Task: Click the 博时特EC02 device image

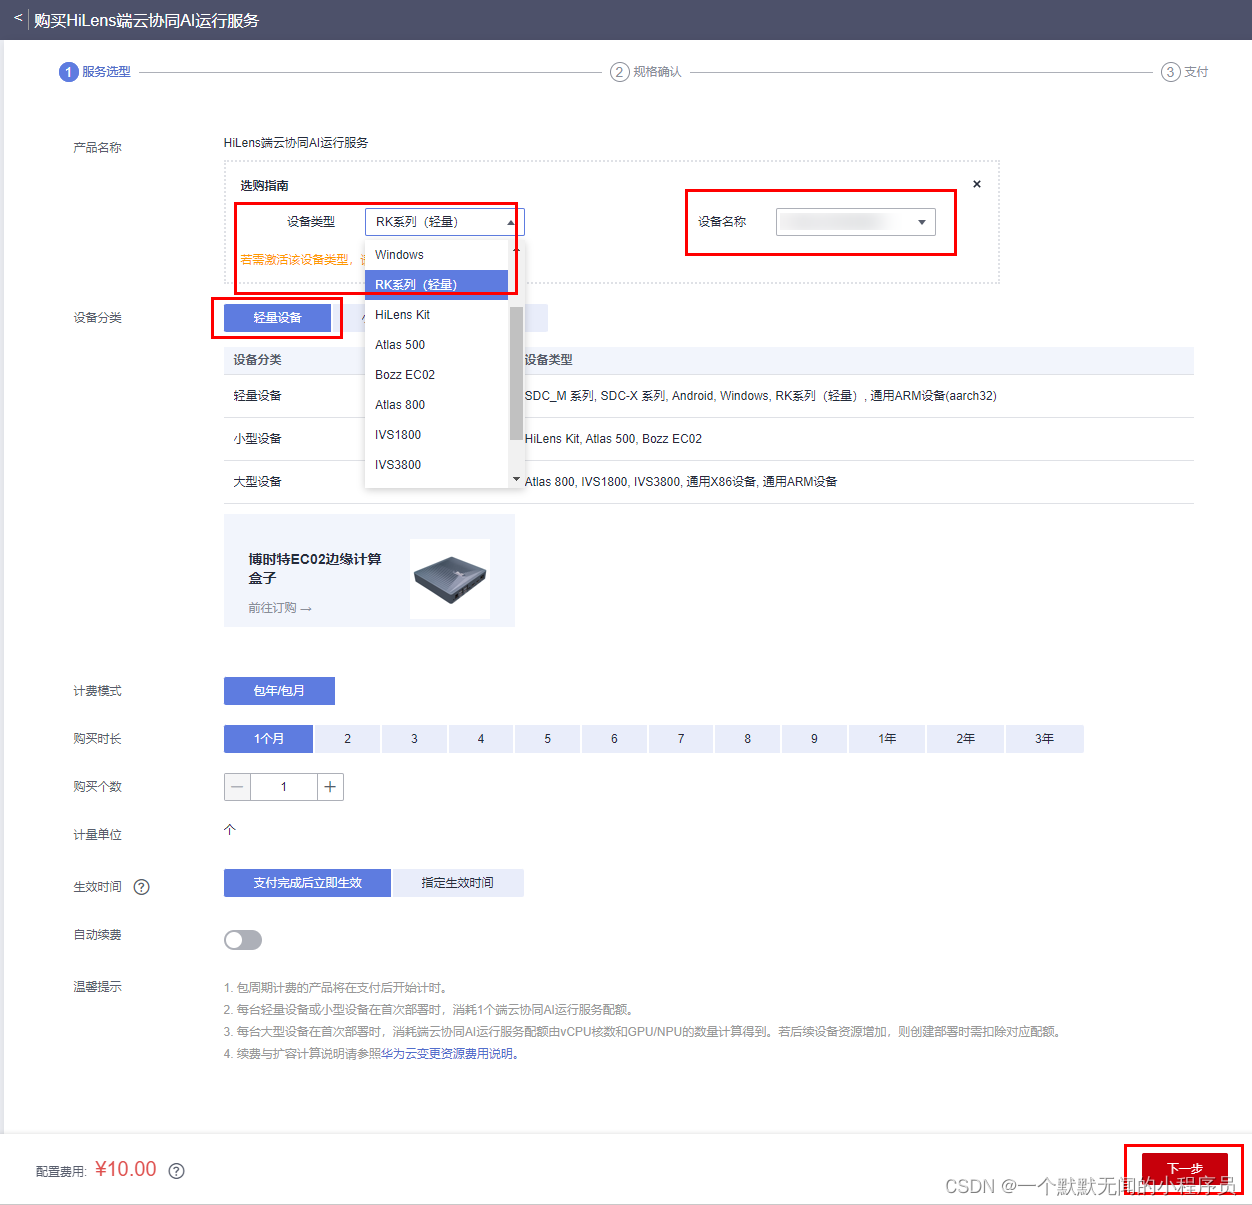Action: (449, 580)
